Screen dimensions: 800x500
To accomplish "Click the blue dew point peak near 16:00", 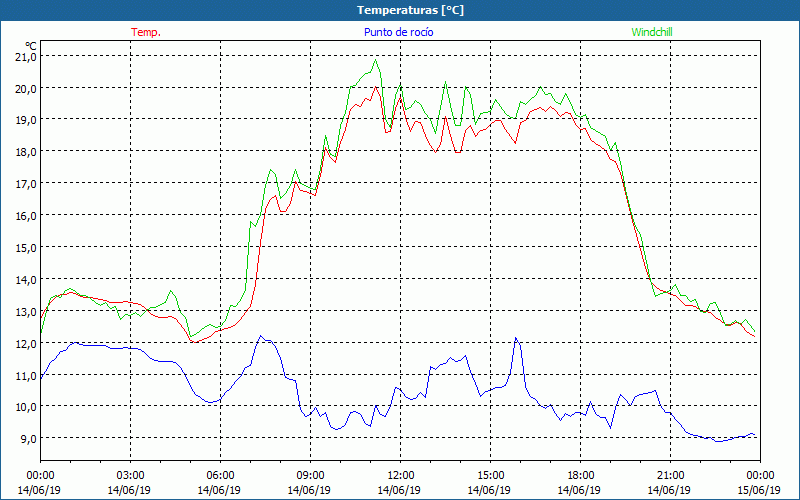I will pos(516,338).
